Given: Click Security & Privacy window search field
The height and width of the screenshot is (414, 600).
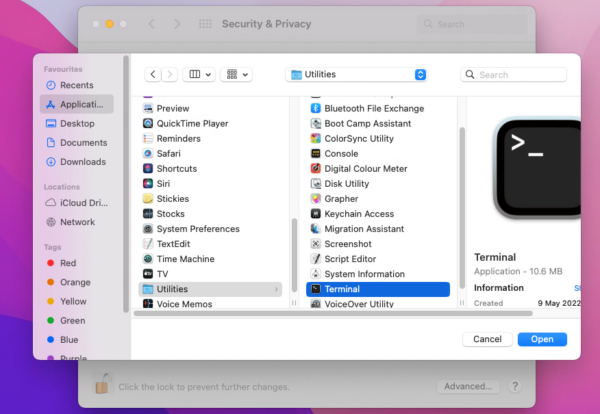Looking at the screenshot, I should click(x=471, y=24).
